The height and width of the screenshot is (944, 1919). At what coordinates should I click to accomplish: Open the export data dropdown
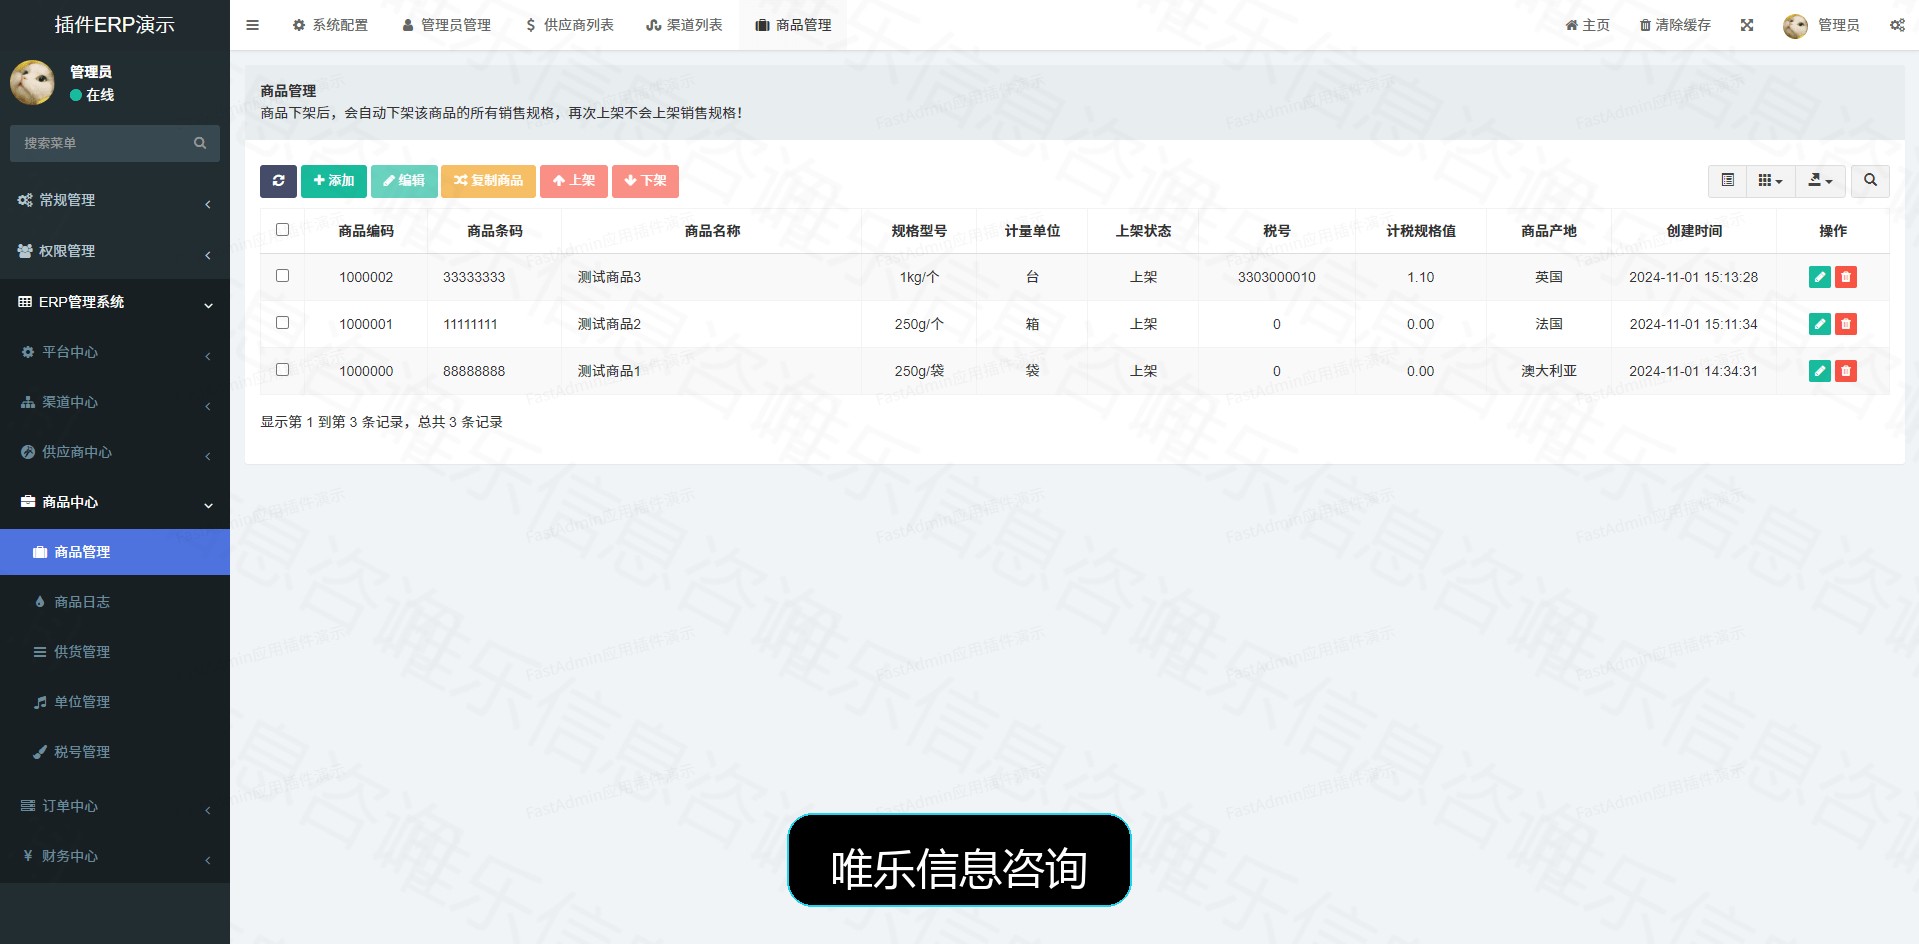click(x=1820, y=181)
